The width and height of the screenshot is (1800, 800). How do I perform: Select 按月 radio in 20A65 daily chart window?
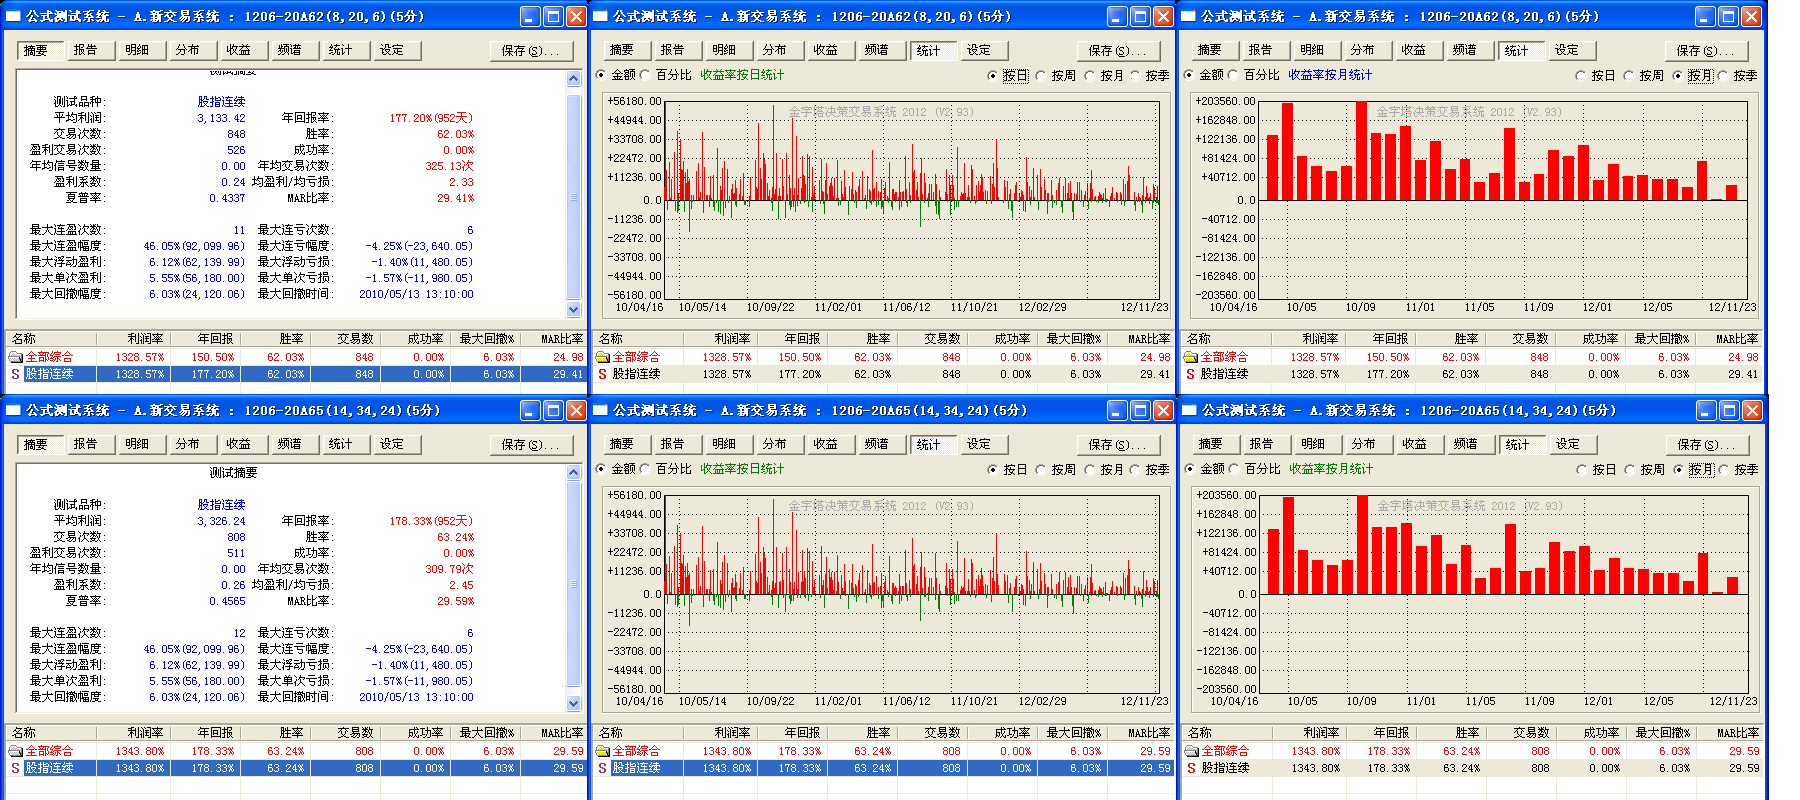pyautogui.click(x=1089, y=469)
